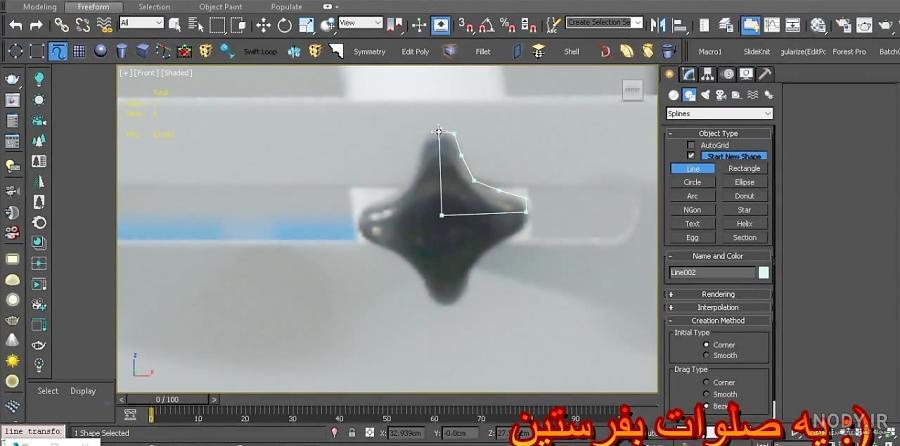Click the Ellipse spline button
The width and height of the screenshot is (900, 446).
pyautogui.click(x=744, y=182)
